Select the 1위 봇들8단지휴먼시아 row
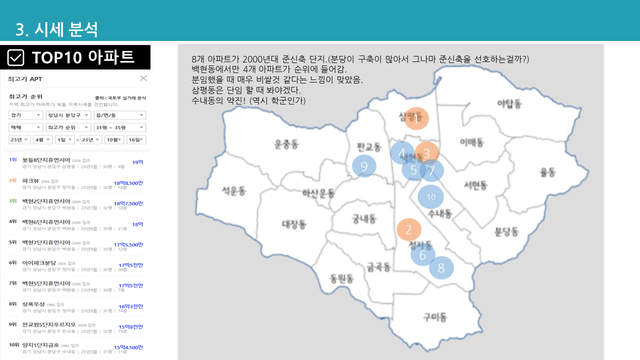 [76, 163]
